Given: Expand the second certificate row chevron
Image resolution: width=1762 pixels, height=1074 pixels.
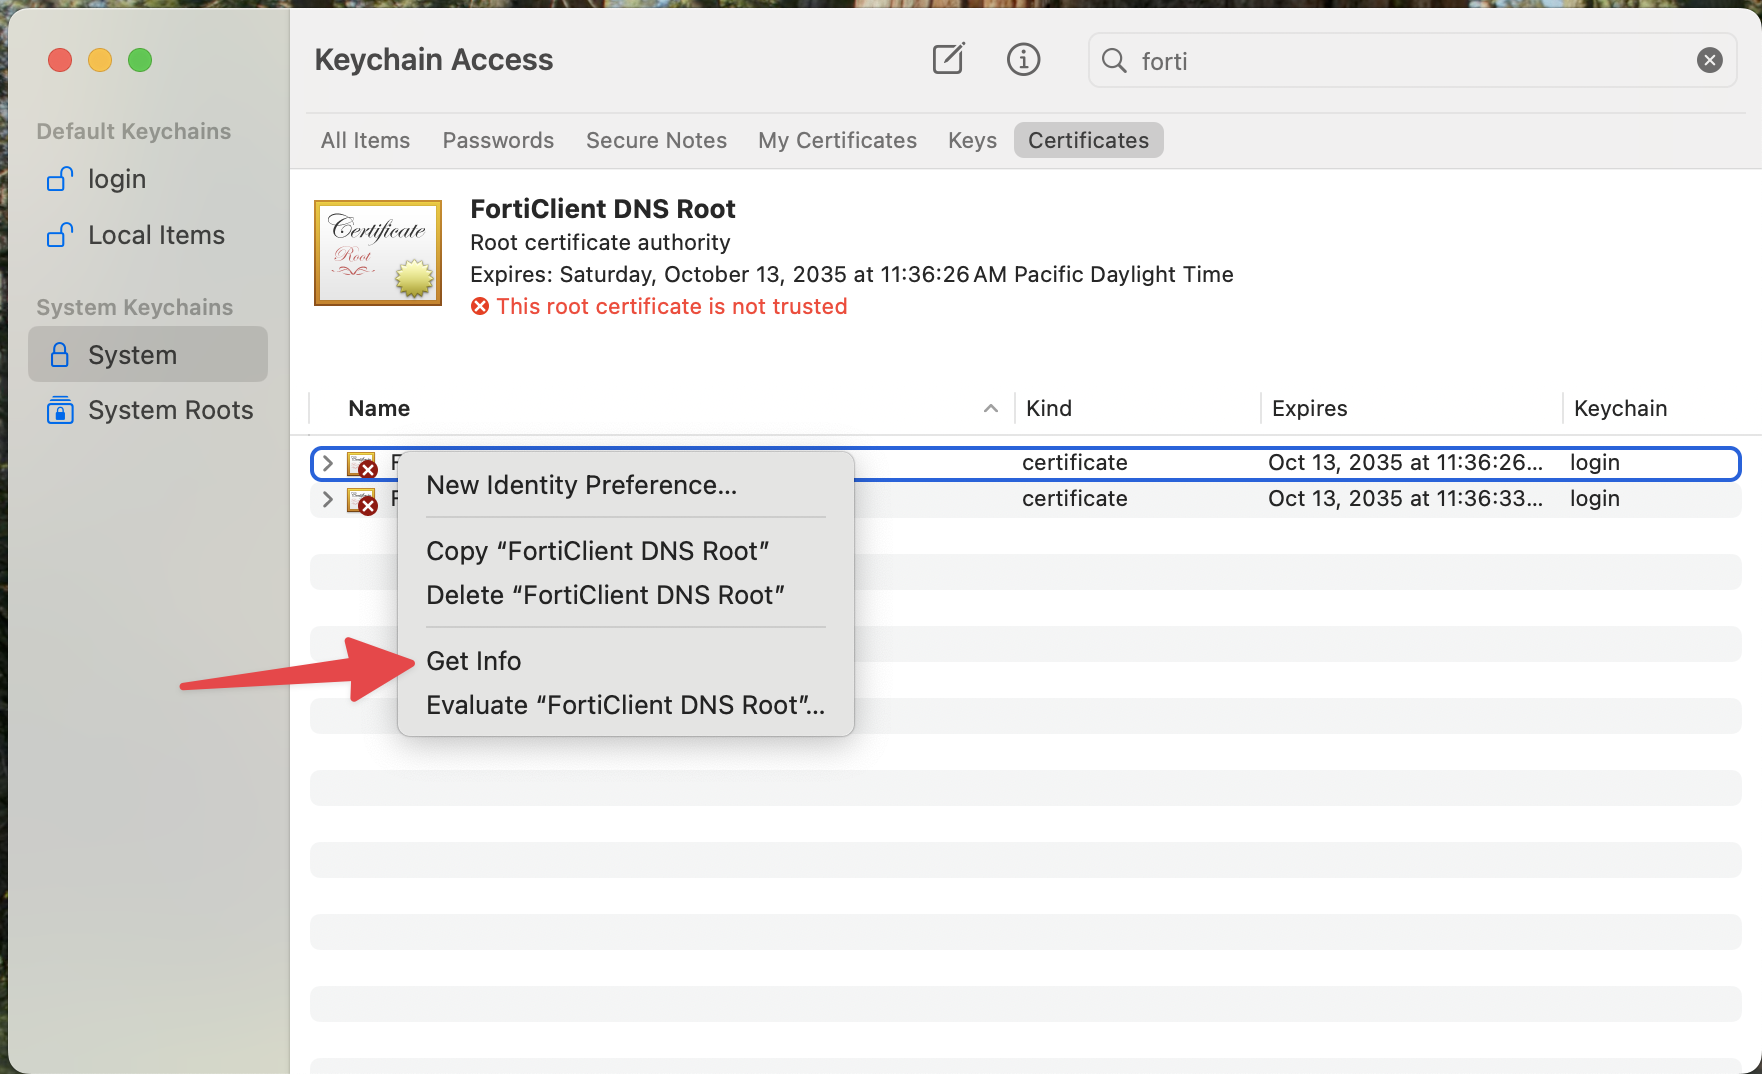Looking at the screenshot, I should [327, 499].
